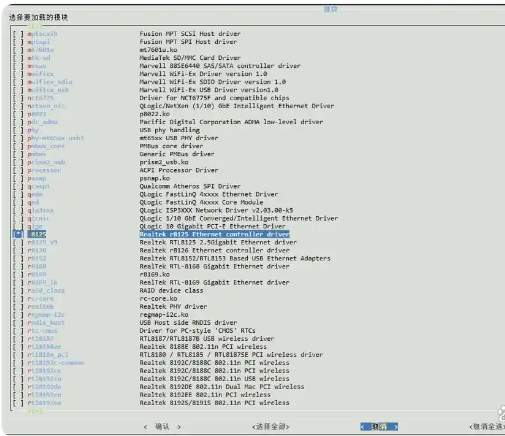Tick the mtk-sd module checkbox
The height and width of the screenshot is (436, 505).
click(18, 58)
